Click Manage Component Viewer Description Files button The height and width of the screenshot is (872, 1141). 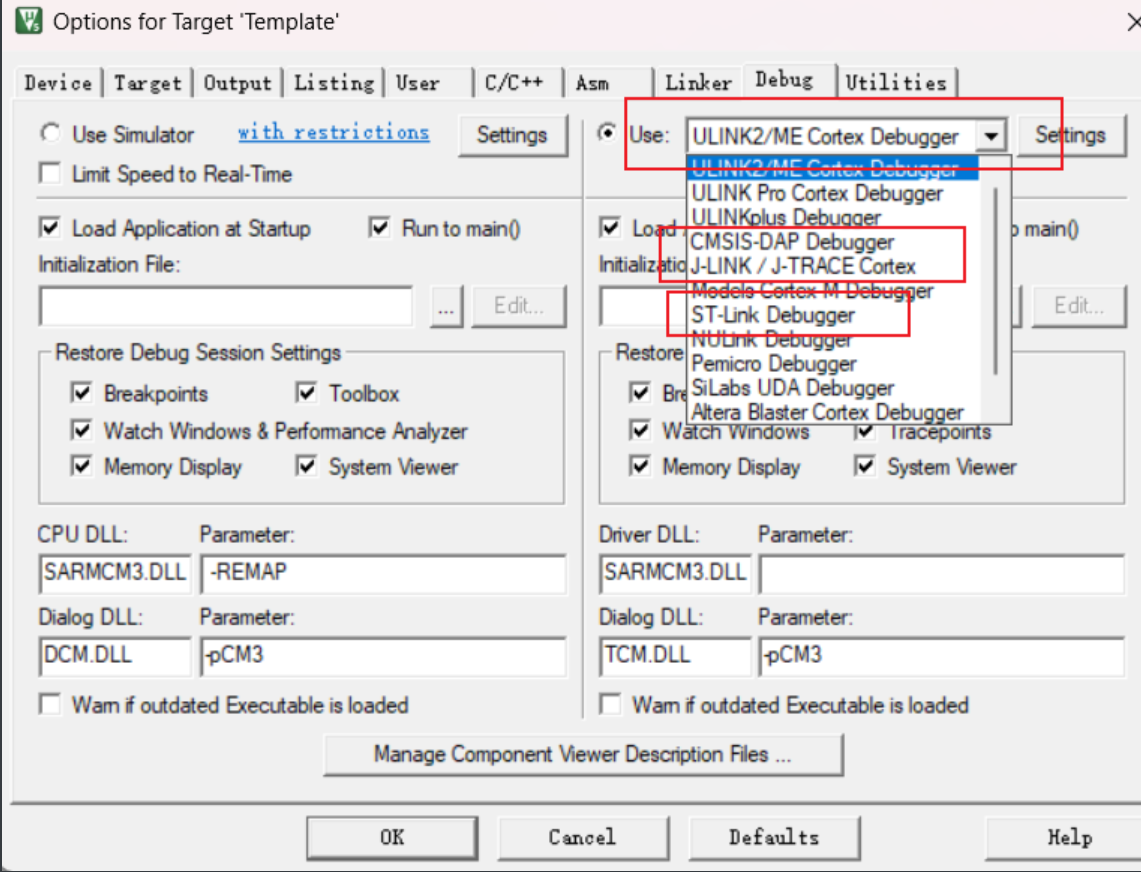click(x=584, y=754)
